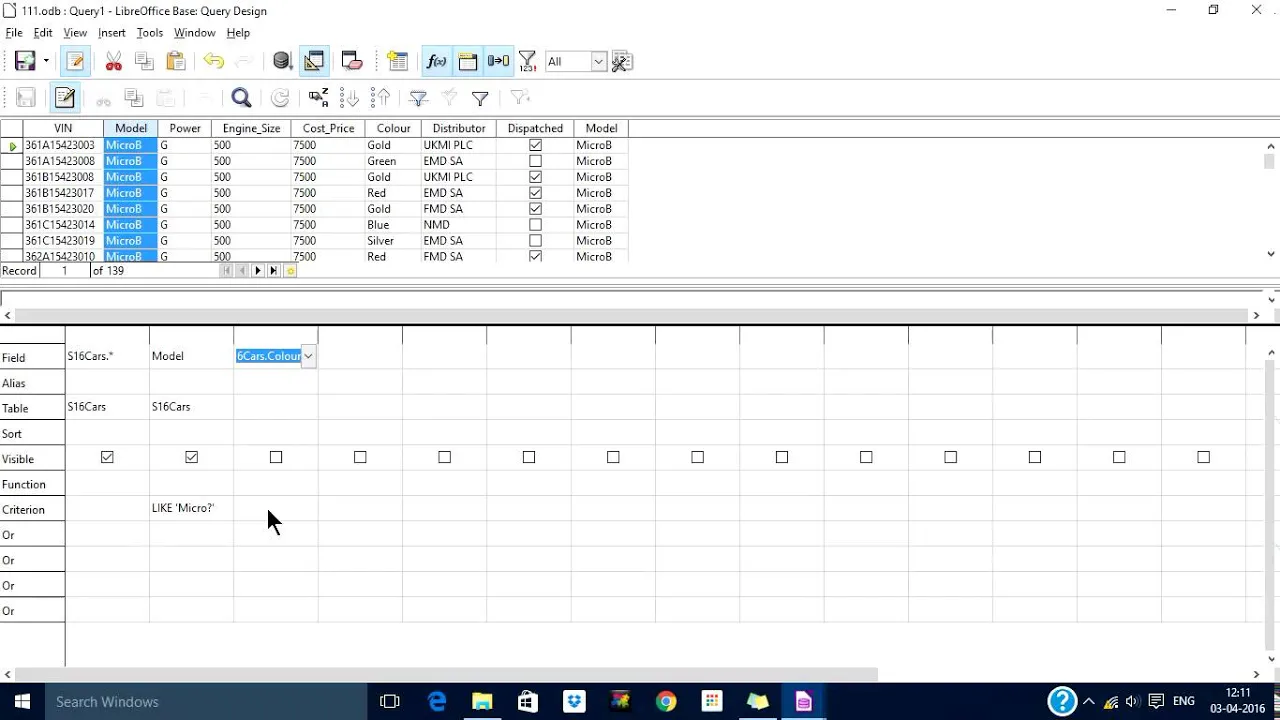Uncheck Visible for the S16Cars.* column
The image size is (1280, 720).
(107, 457)
